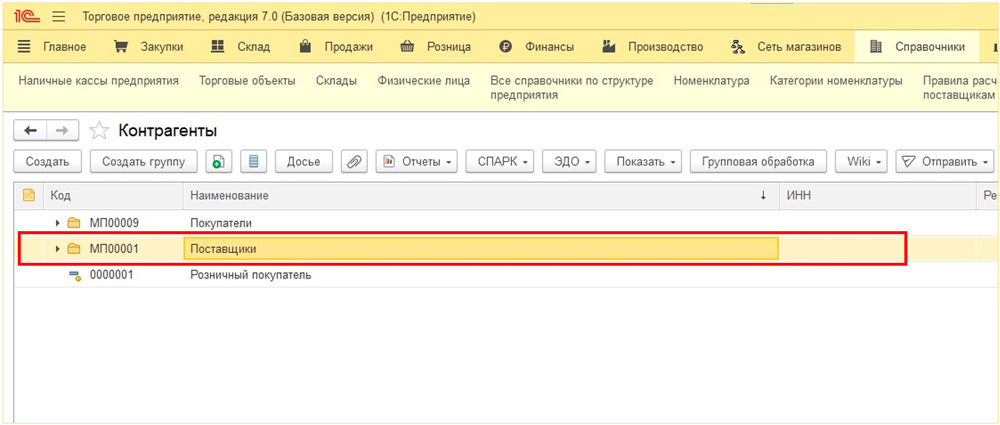Click the Создать группу button
The image size is (1000, 425).
[x=144, y=161]
